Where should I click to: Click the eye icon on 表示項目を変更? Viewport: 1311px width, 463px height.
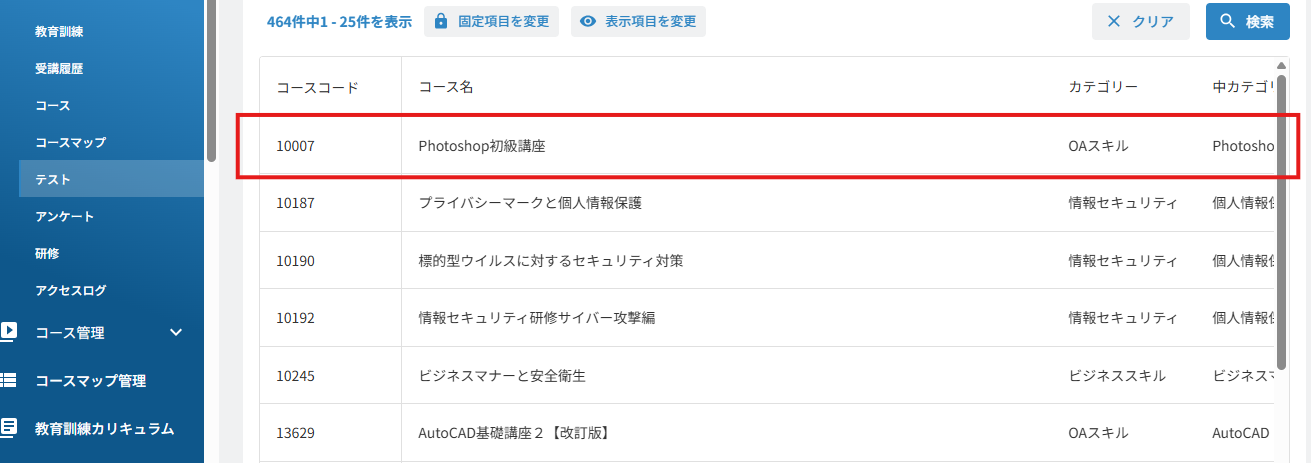[588, 21]
